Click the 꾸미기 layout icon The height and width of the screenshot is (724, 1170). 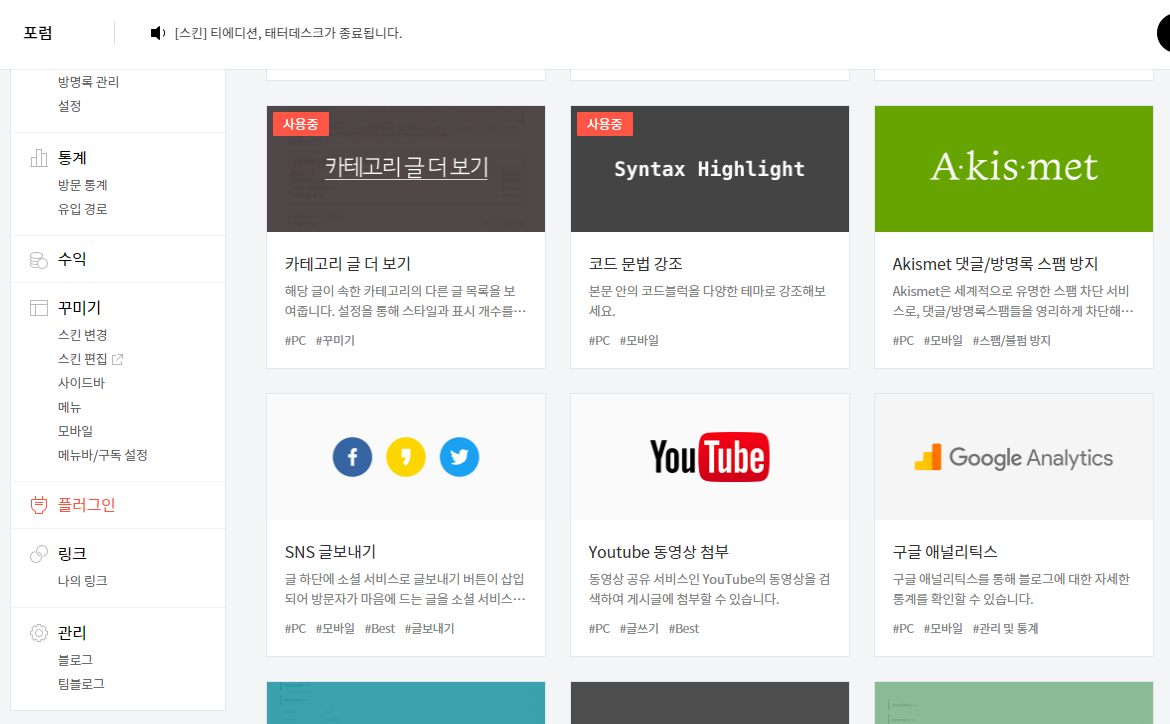39,308
